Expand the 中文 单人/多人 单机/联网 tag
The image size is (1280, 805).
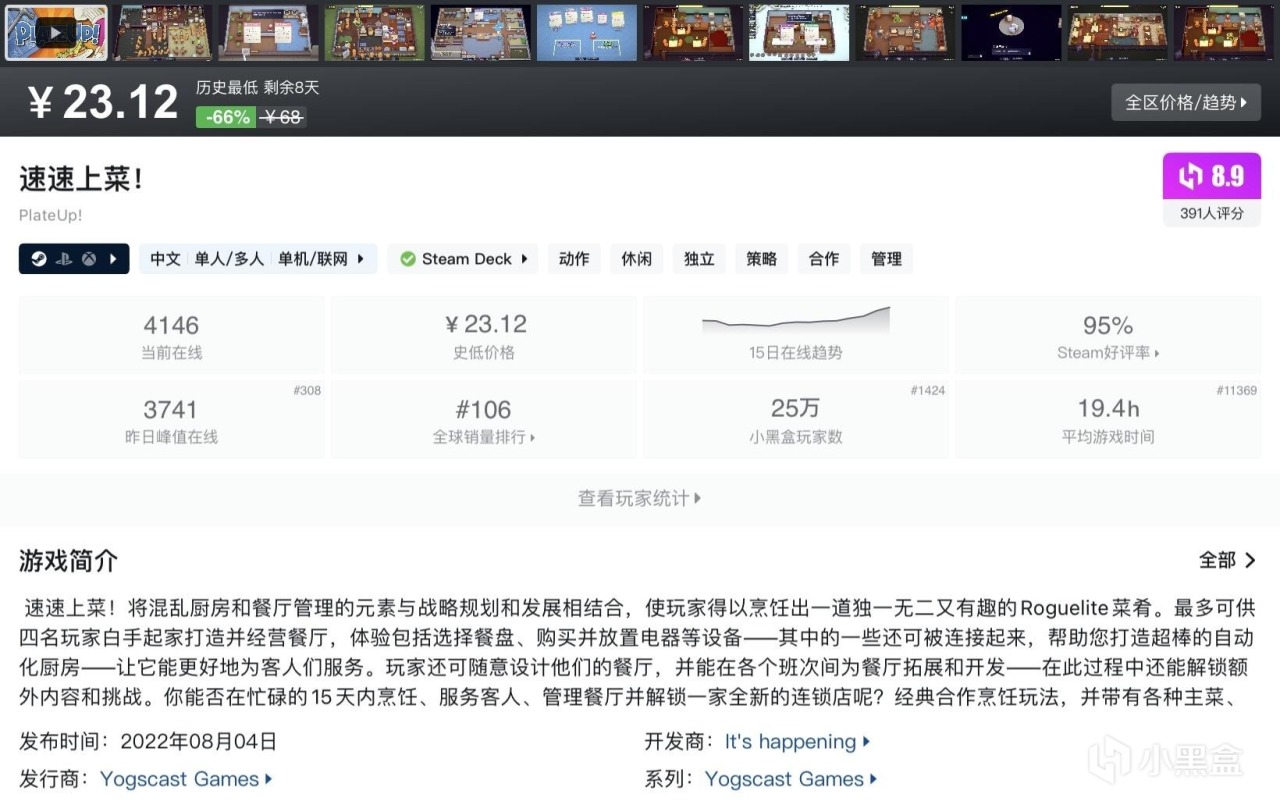click(x=258, y=259)
